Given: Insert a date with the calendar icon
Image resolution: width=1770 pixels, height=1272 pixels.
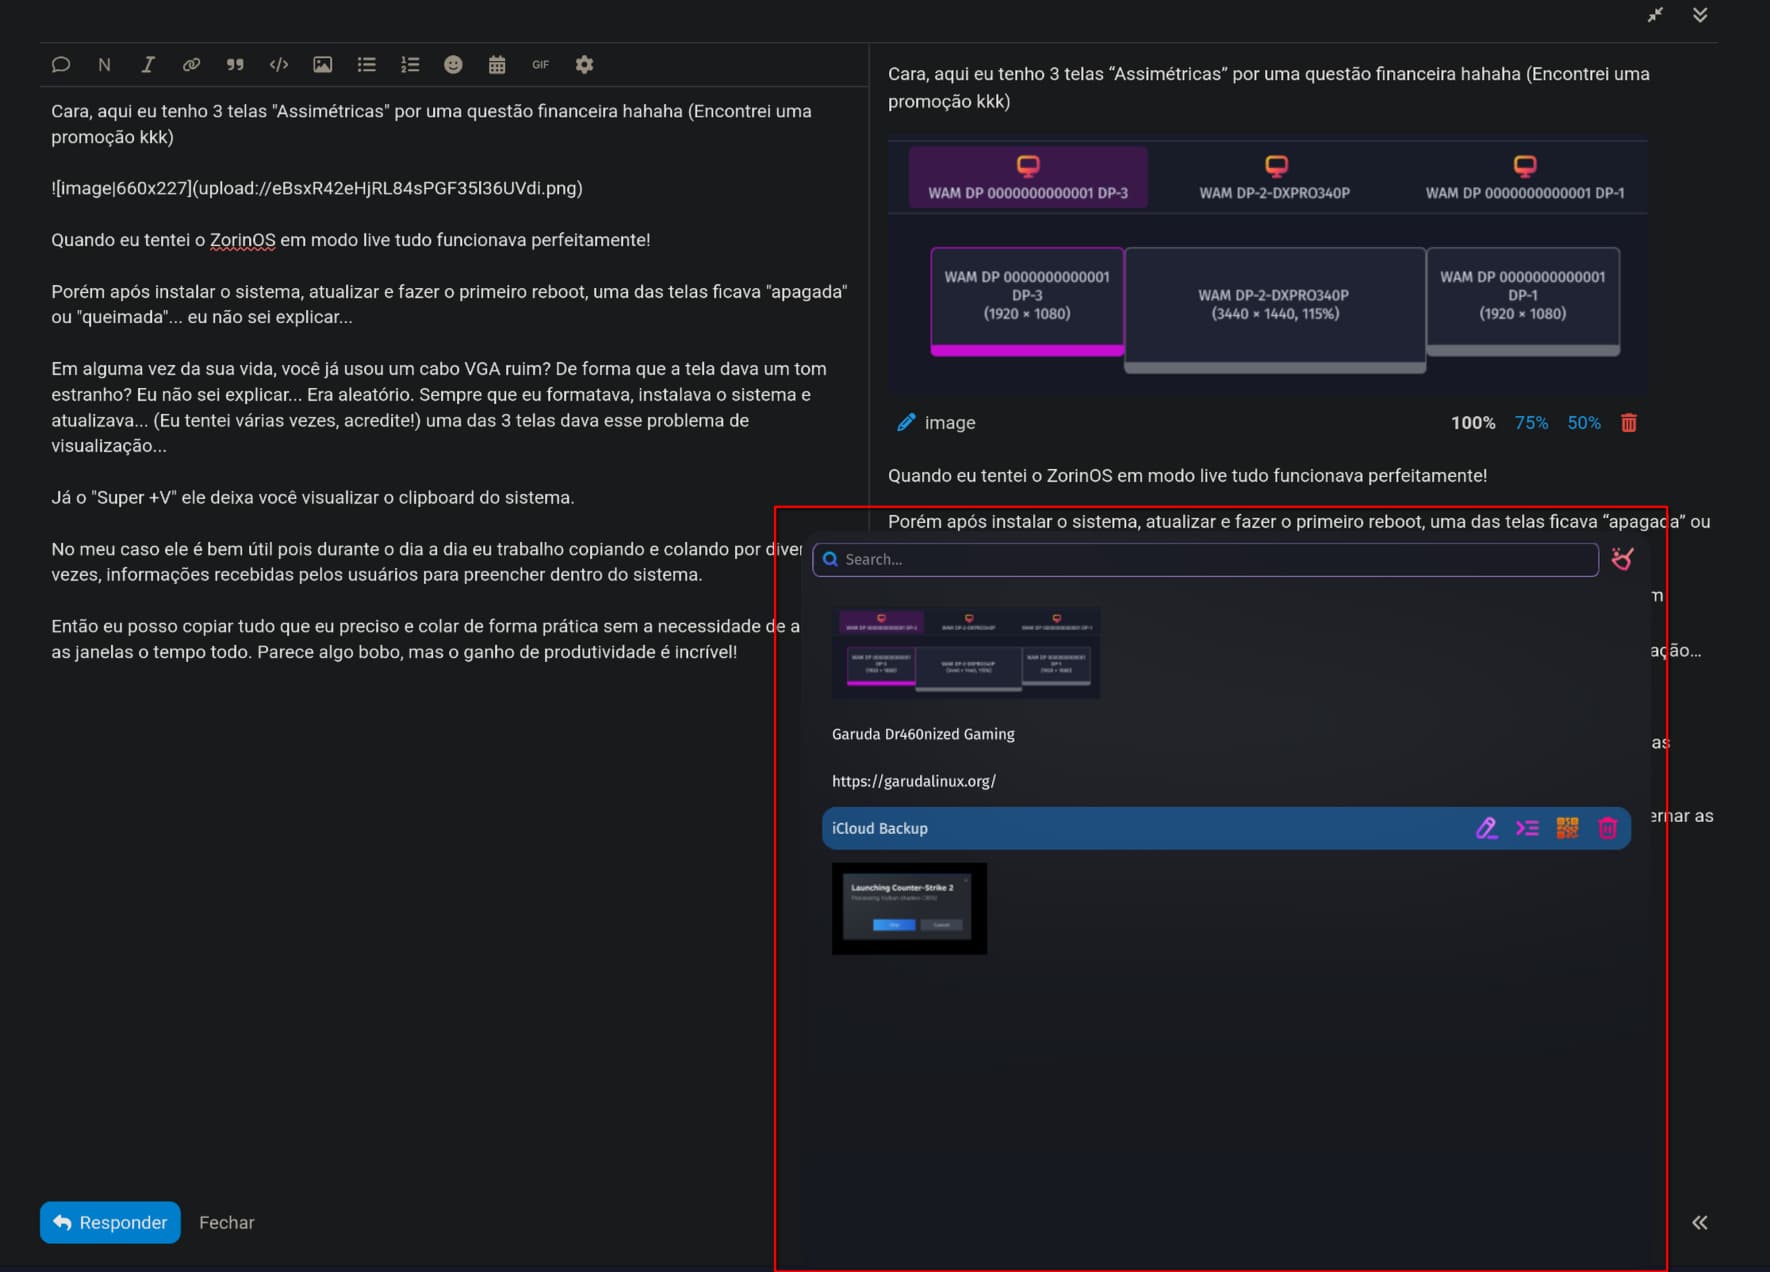Looking at the screenshot, I should click(497, 65).
